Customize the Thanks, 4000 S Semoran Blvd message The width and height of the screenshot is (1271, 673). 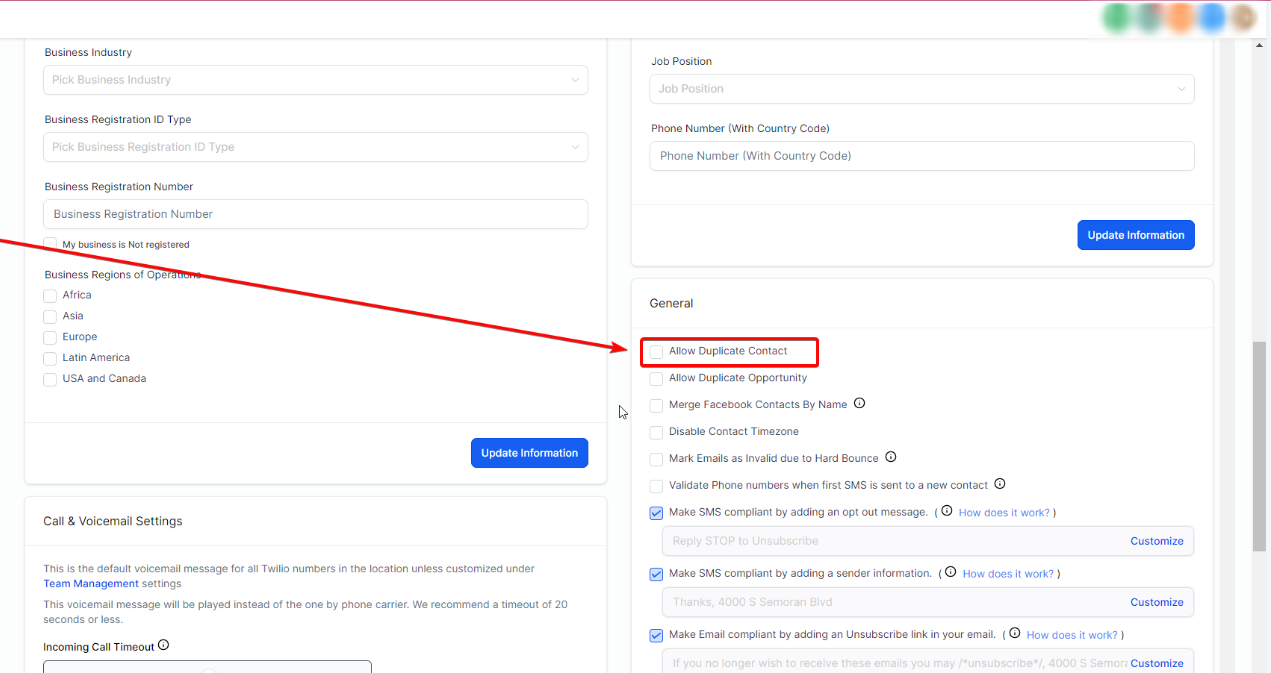[1157, 602]
